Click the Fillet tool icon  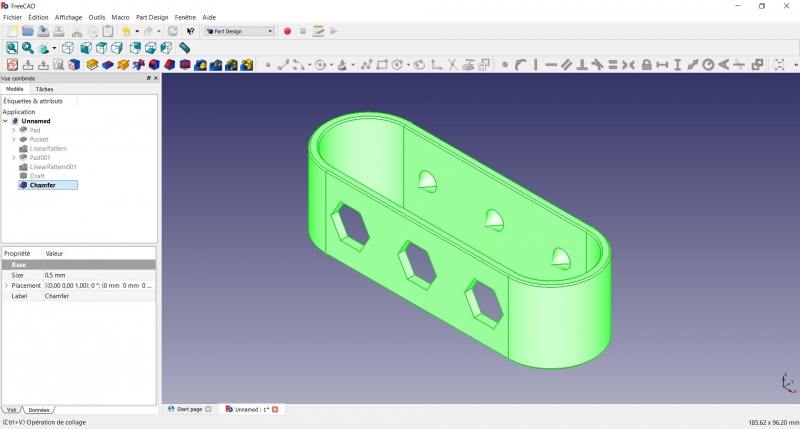tap(154, 65)
